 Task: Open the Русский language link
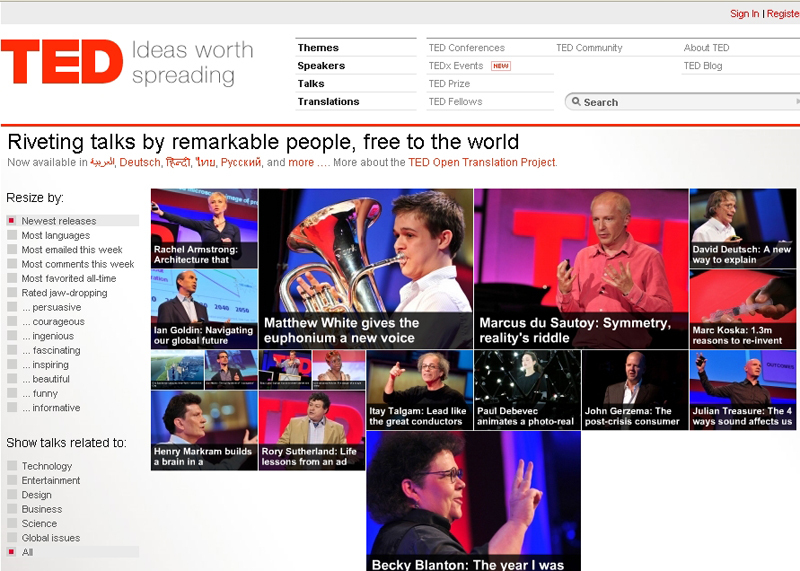pos(241,162)
